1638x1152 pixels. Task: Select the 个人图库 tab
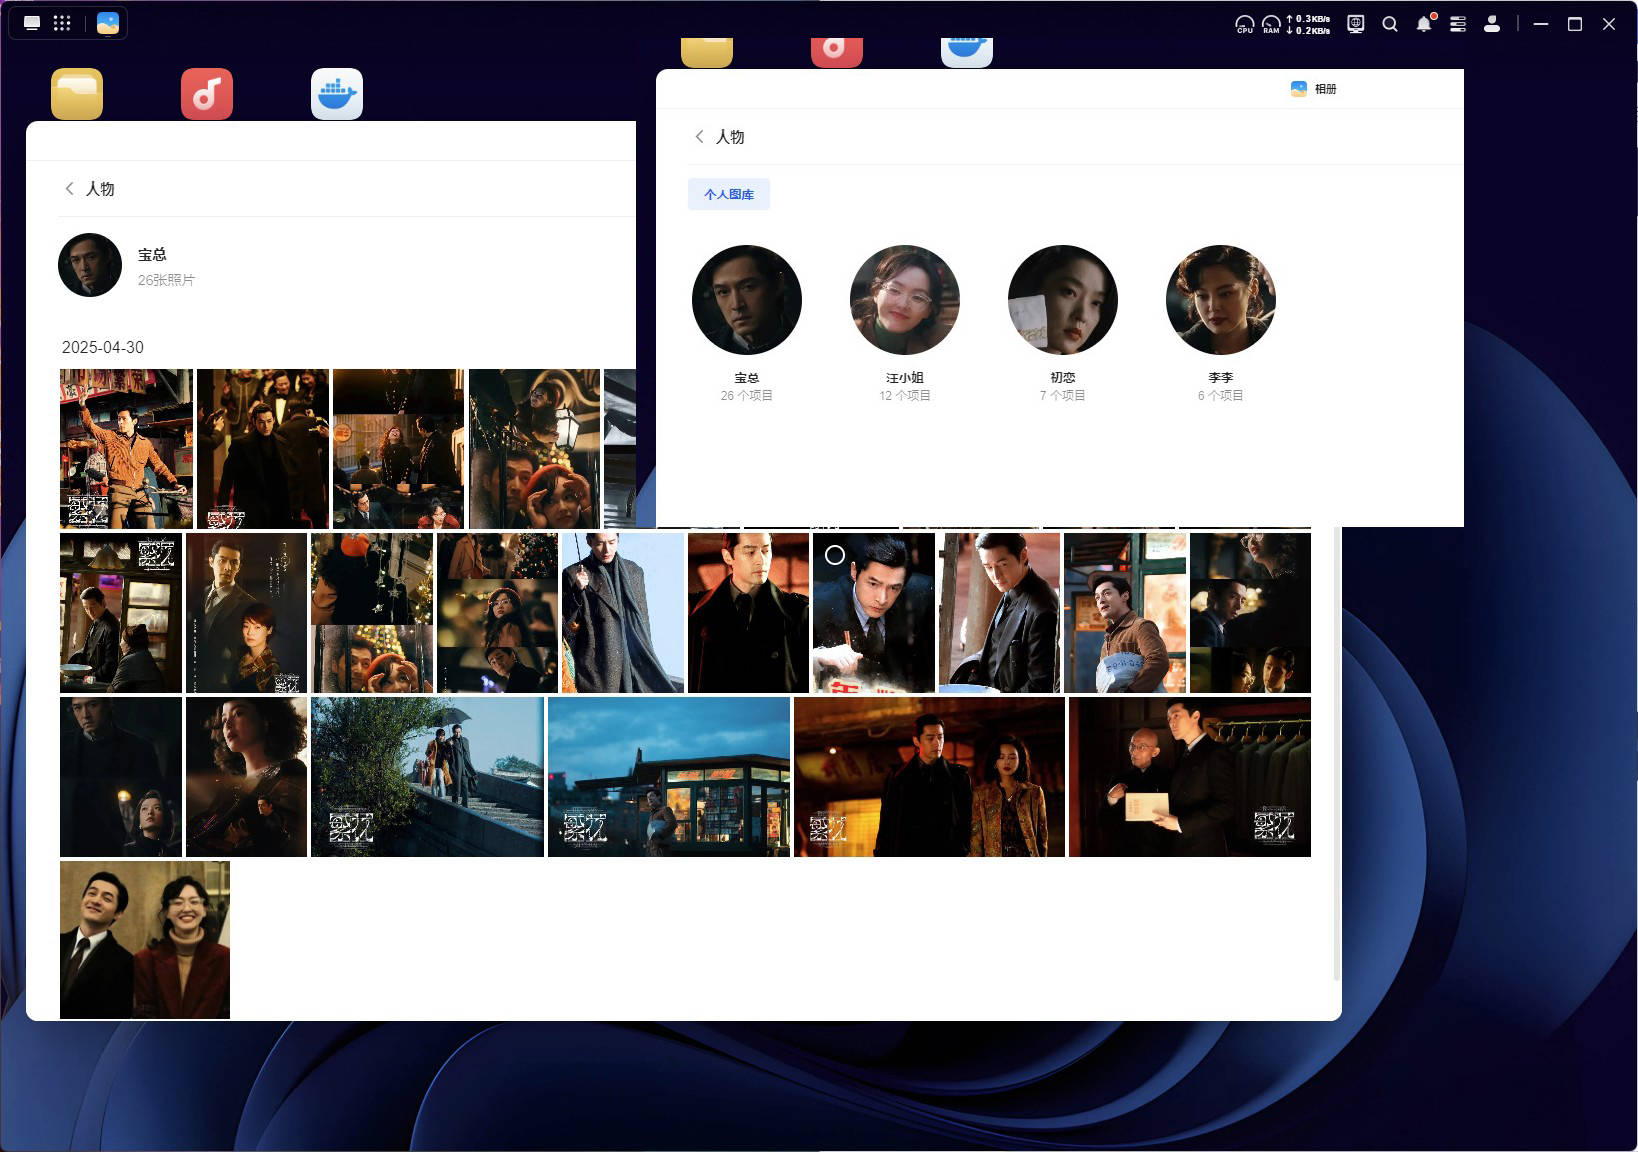[728, 194]
